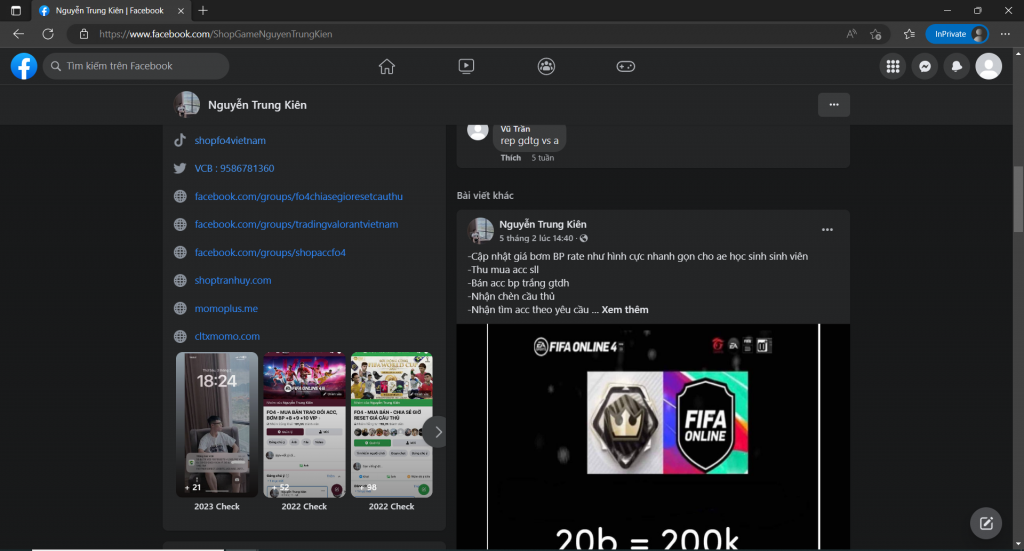Viewport: 1024px width, 551px height.
Task: Expand post text with Xem thêm
Action: (x=625, y=310)
